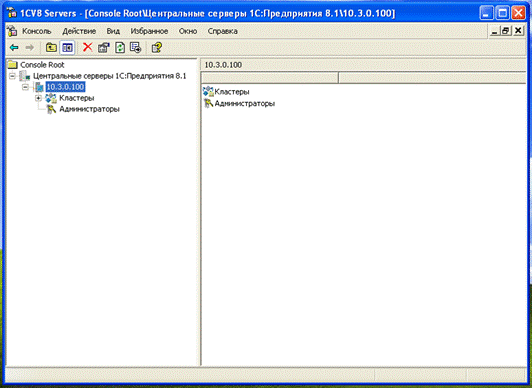This screenshot has height=388, width=532.
Task: Click console icon in the menu bar
Action: pos(12,31)
